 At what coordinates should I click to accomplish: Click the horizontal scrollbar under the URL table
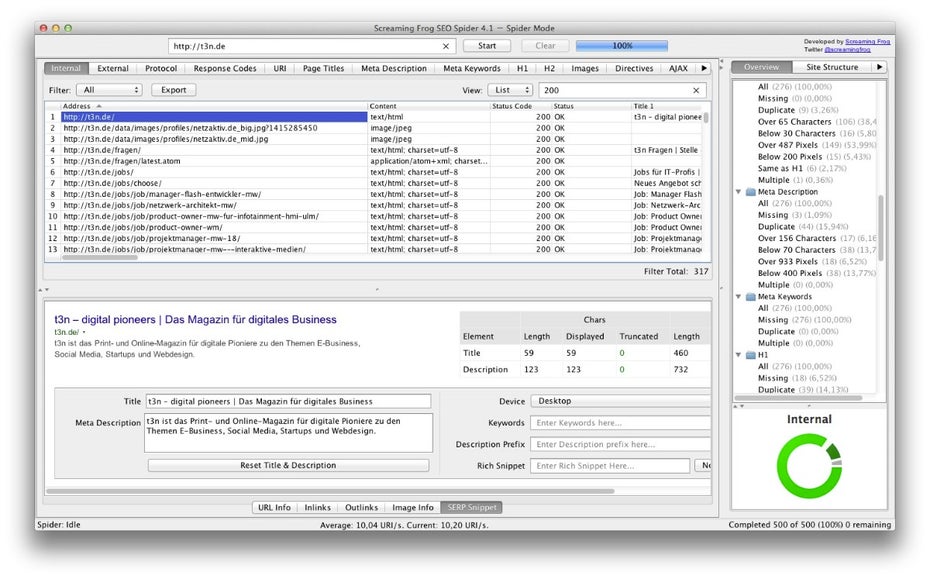[100, 257]
